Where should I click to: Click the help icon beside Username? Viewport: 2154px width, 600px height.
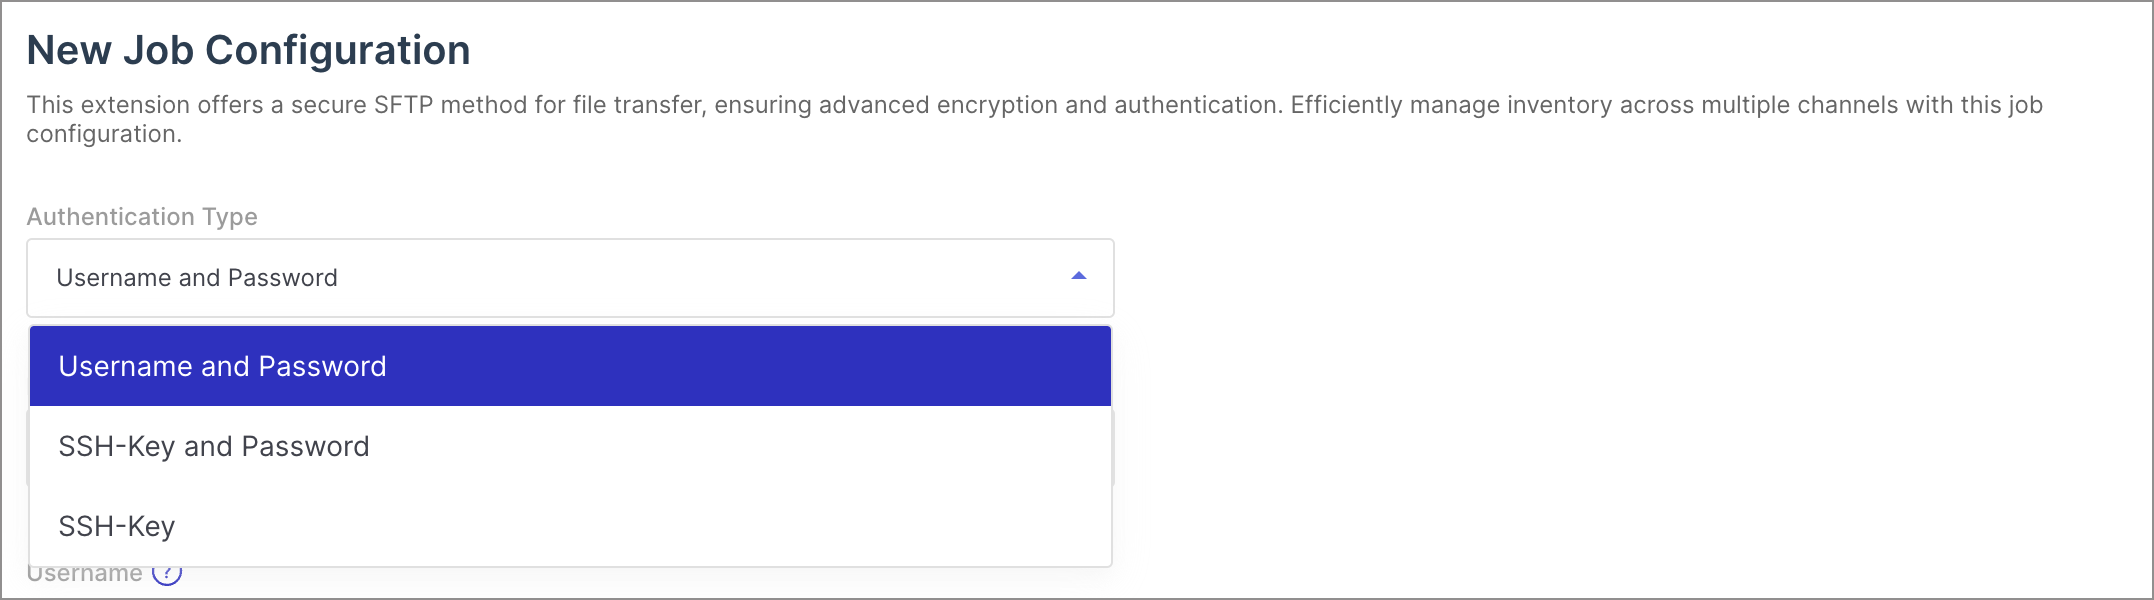pos(167,574)
